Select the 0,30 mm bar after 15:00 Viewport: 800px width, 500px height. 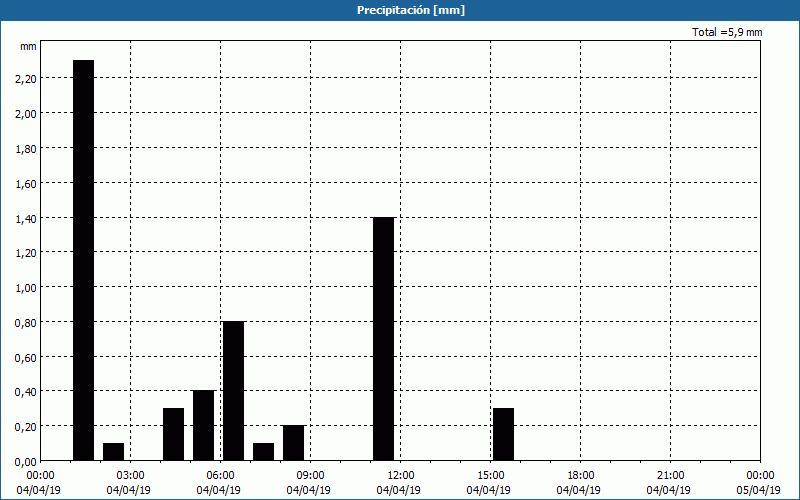point(504,434)
